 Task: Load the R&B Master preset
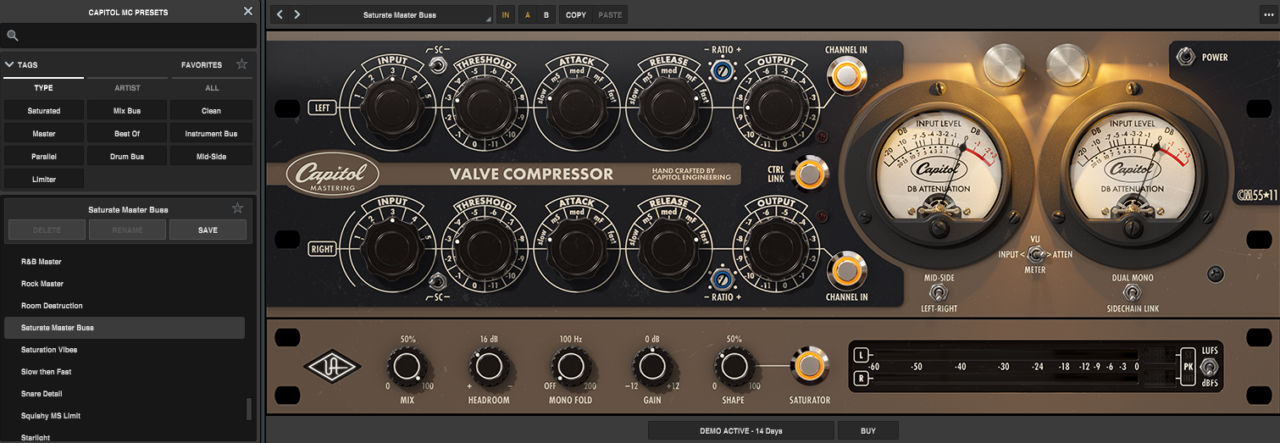click(x=125, y=261)
